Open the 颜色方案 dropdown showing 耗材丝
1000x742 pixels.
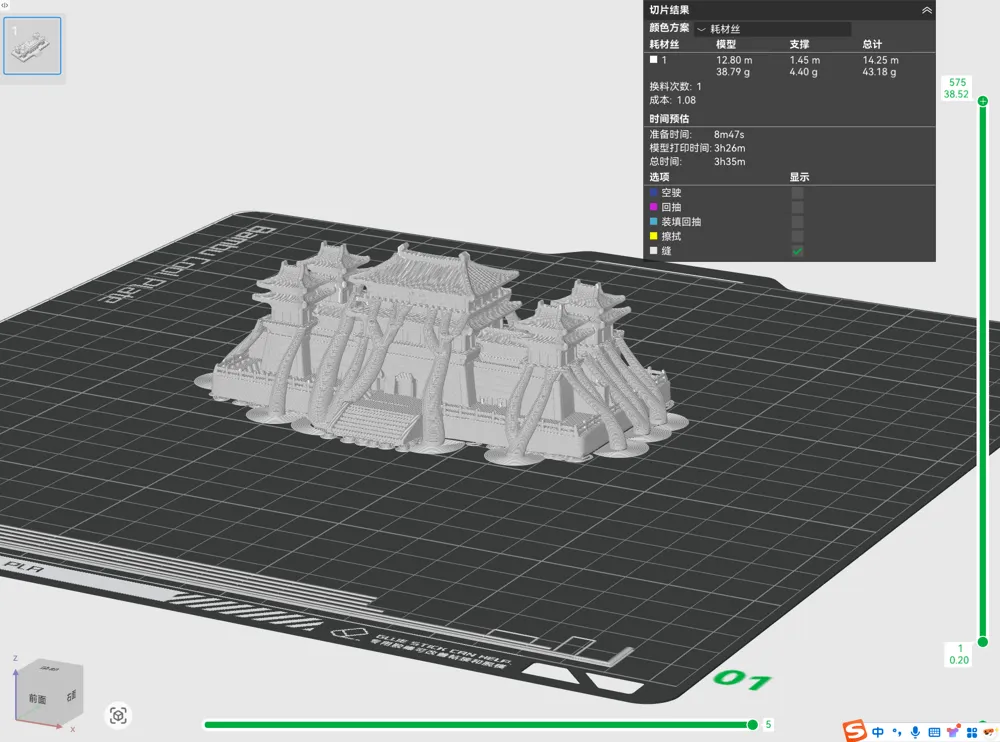pos(773,29)
